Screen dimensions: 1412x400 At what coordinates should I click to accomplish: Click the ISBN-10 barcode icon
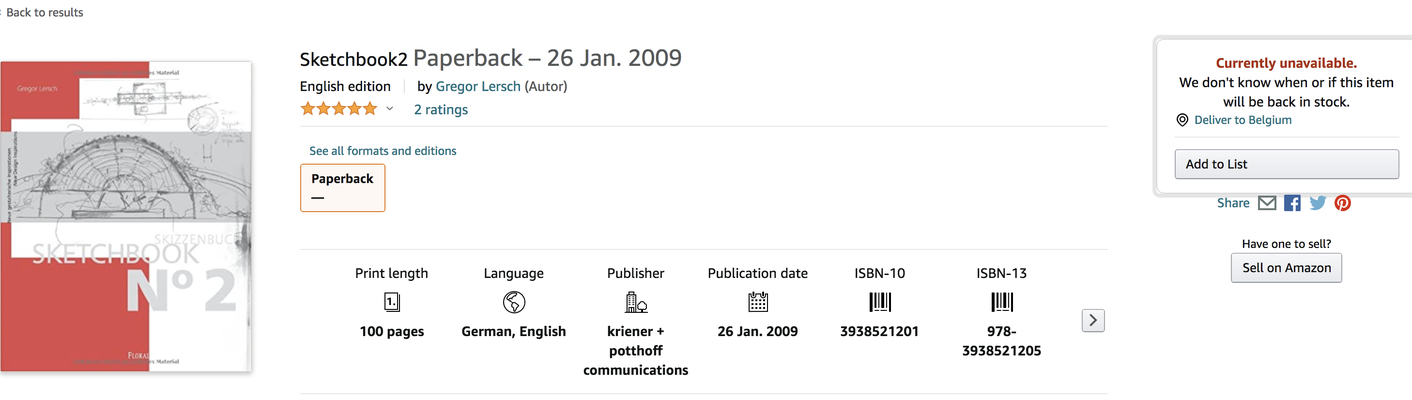coord(880,302)
